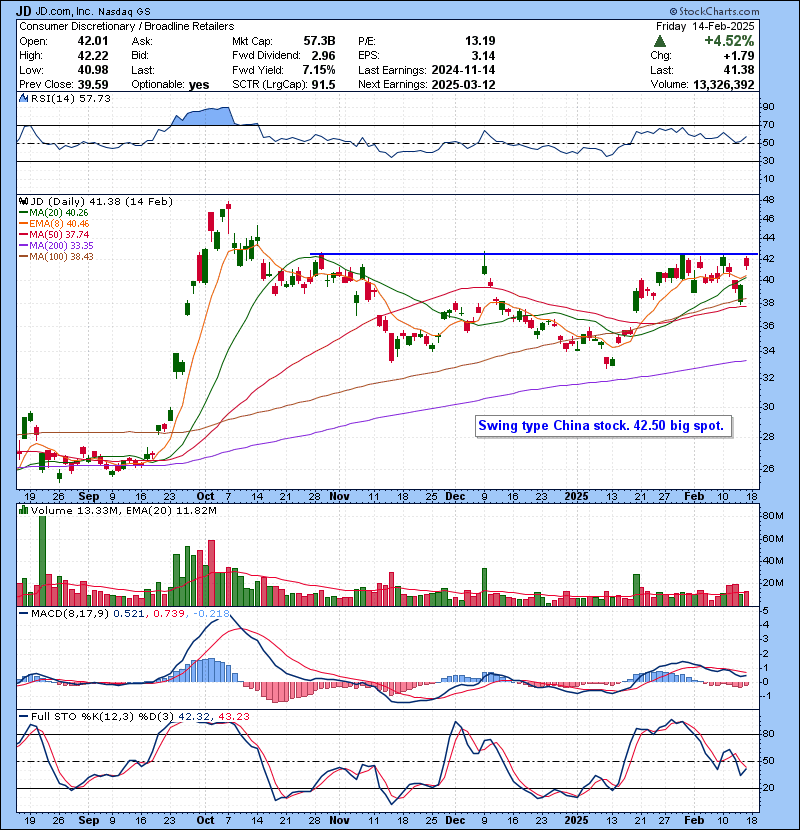Click the Open price 42.01
Image resolution: width=800 pixels, height=830 pixels.
pos(93,41)
